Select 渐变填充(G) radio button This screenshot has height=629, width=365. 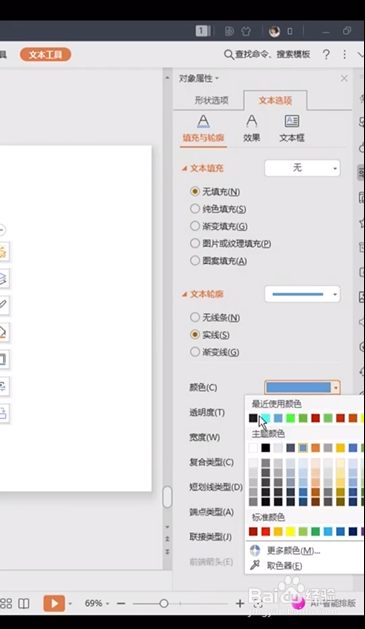tap(195, 226)
